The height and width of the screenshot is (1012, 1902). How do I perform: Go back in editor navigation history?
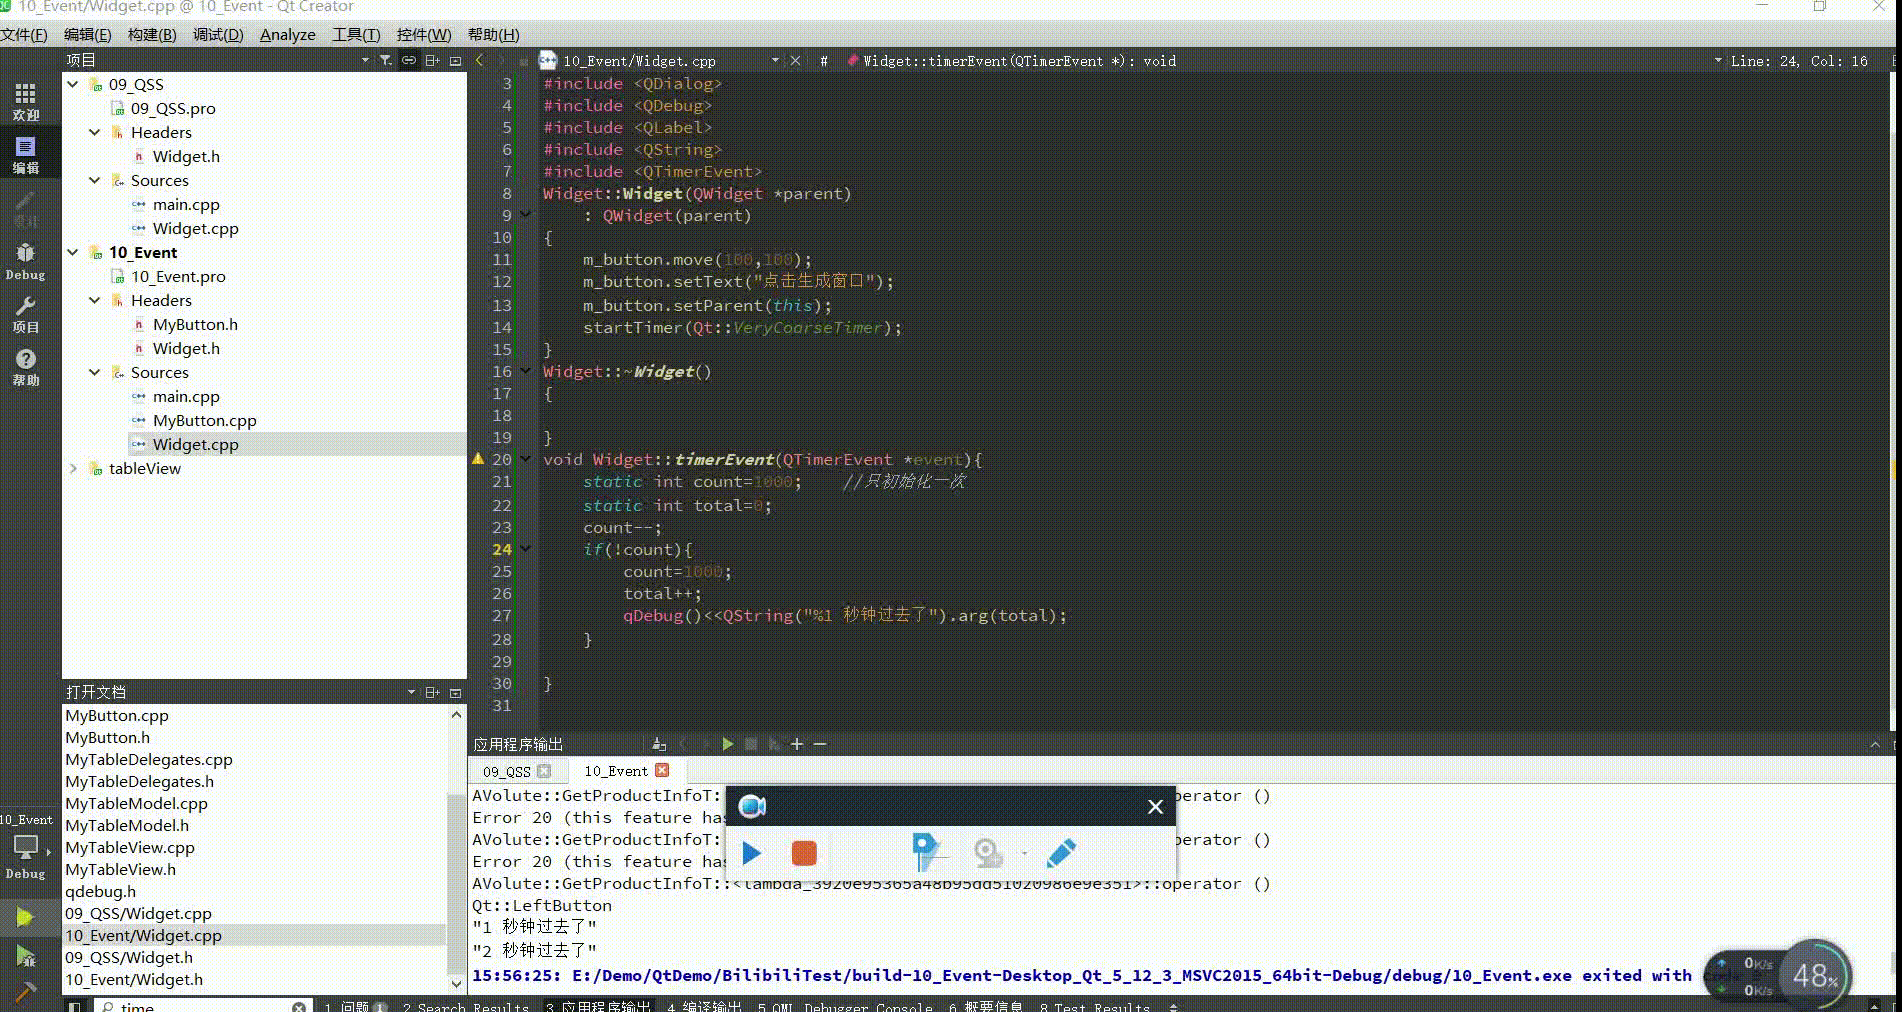480,61
